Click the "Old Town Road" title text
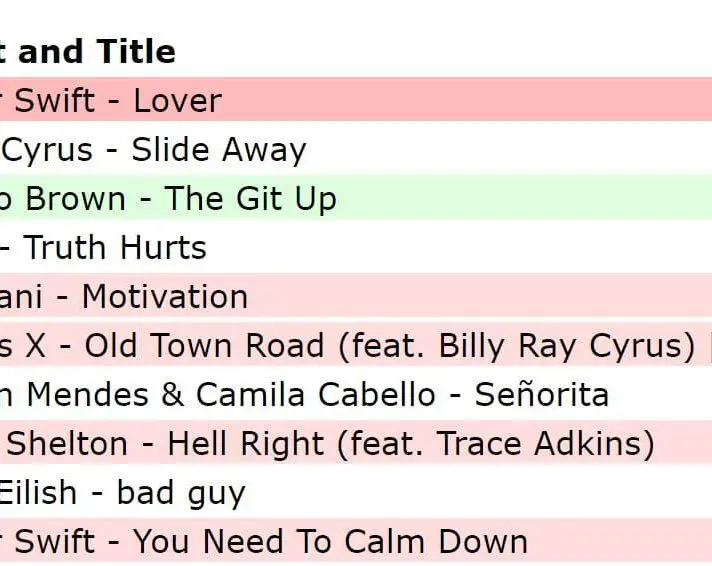The height and width of the screenshot is (566, 712). point(204,346)
